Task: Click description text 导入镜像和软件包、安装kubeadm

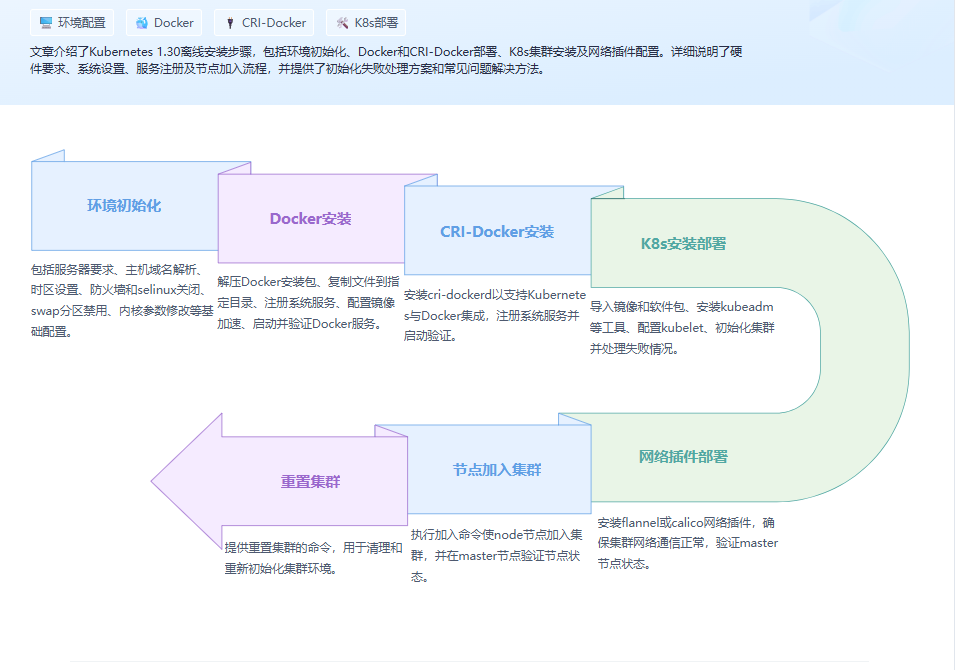Action: pyautogui.click(x=682, y=328)
